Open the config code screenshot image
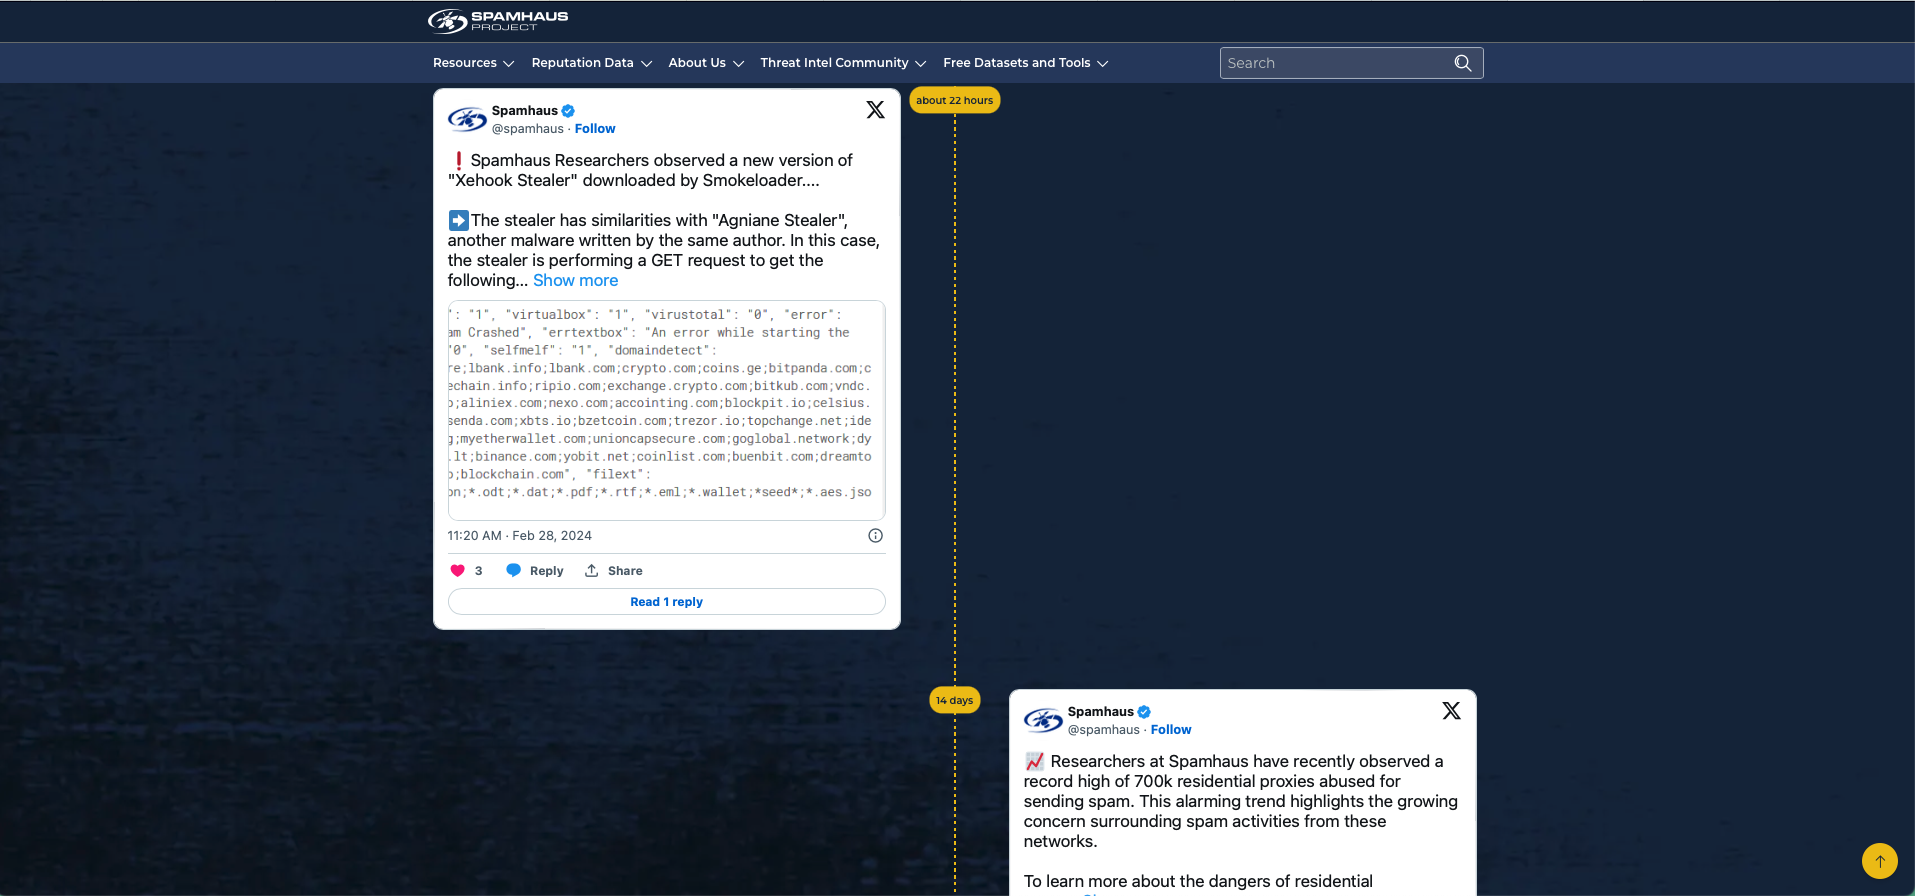 click(667, 410)
